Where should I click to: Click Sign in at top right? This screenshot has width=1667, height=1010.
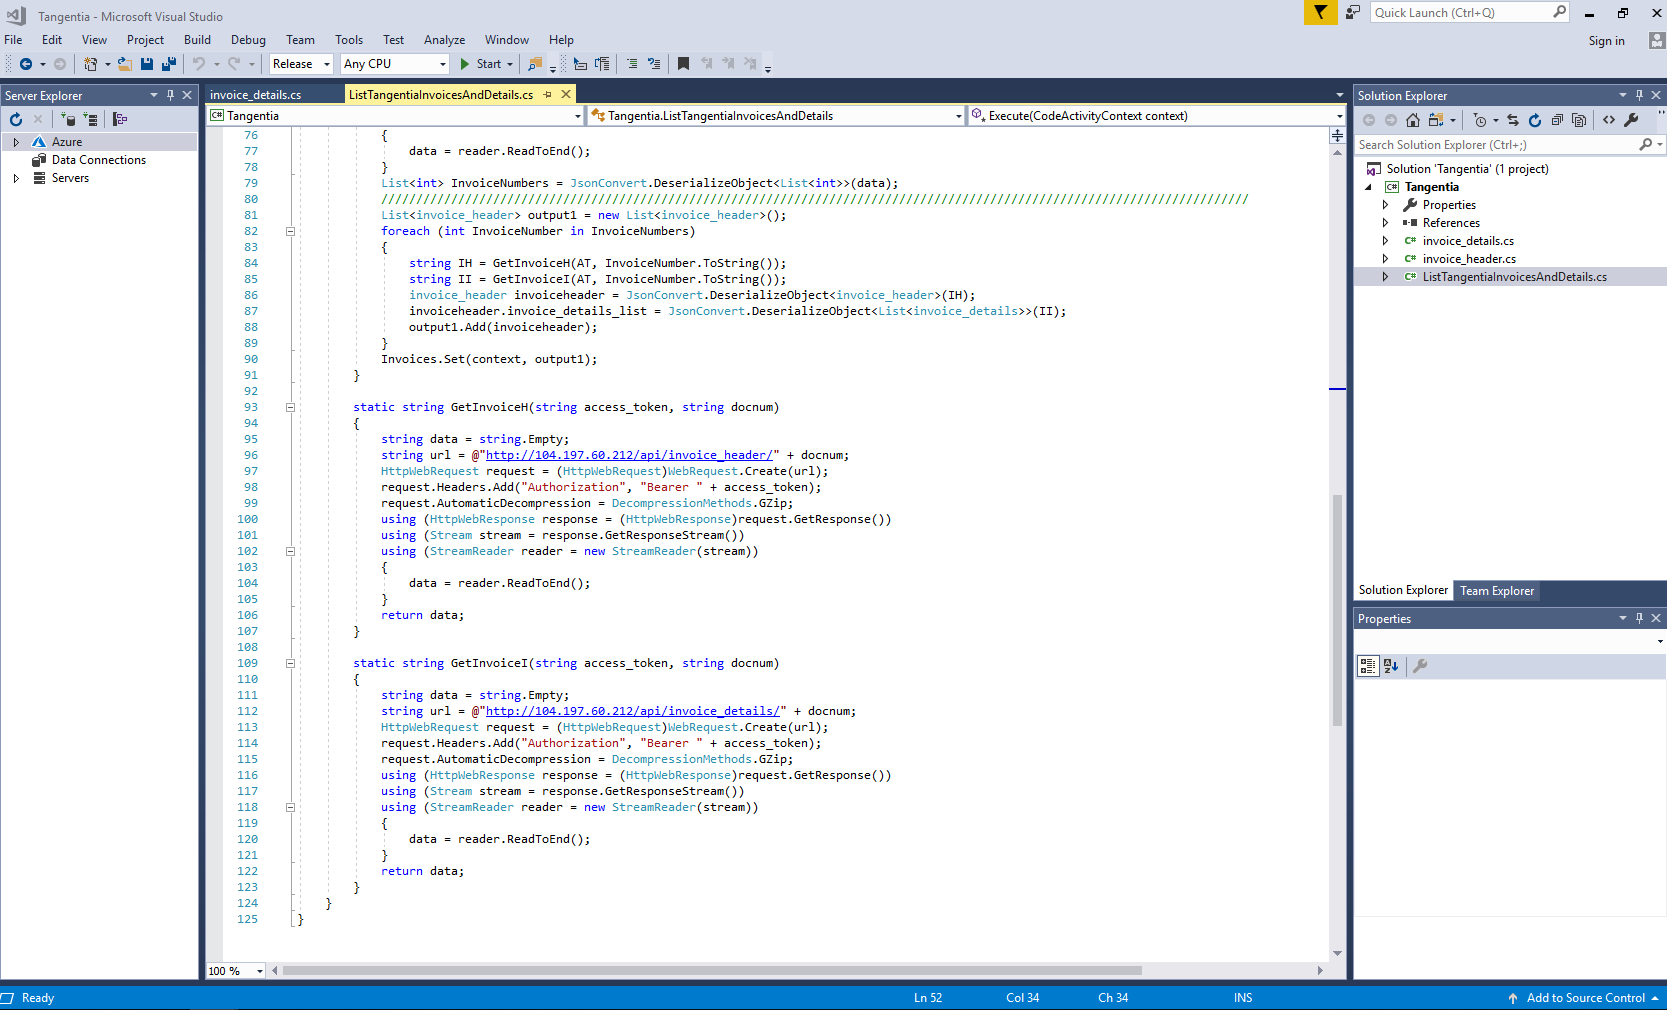click(1606, 41)
